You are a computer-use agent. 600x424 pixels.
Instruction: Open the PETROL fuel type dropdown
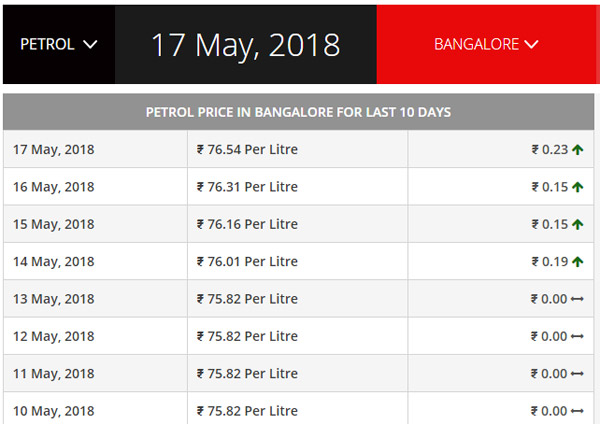58,44
